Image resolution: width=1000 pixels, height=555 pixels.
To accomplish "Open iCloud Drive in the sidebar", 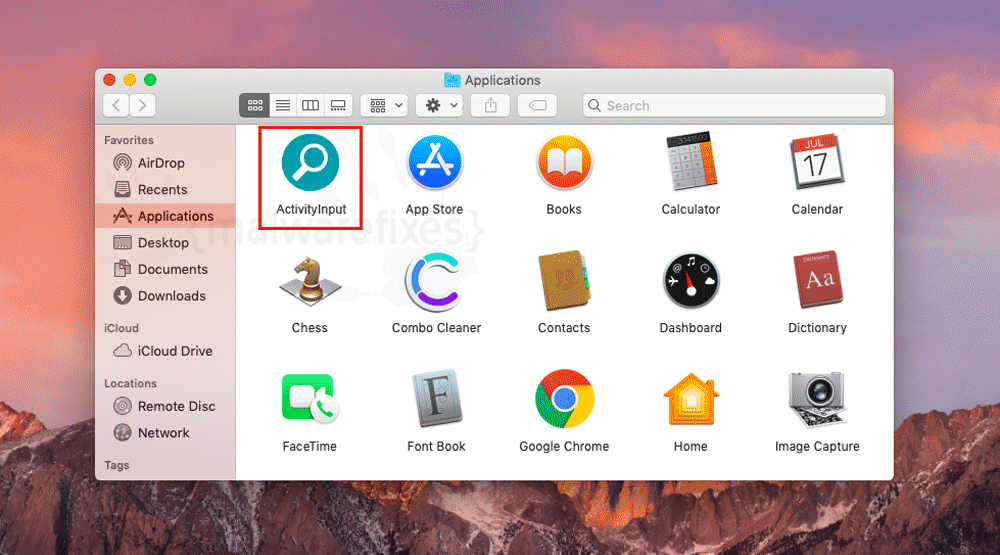I will [165, 351].
